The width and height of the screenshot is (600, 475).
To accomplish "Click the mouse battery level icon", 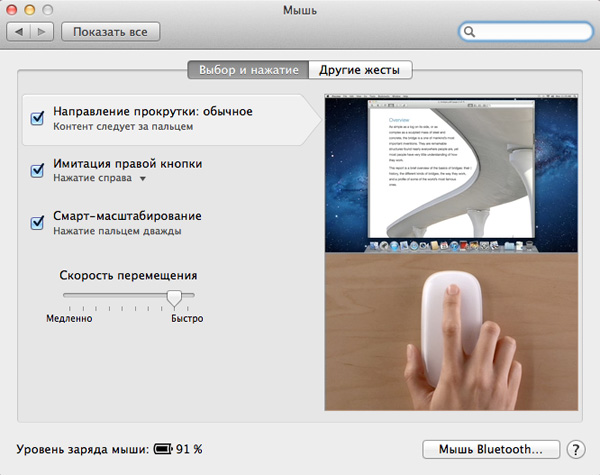I will click(x=162, y=450).
